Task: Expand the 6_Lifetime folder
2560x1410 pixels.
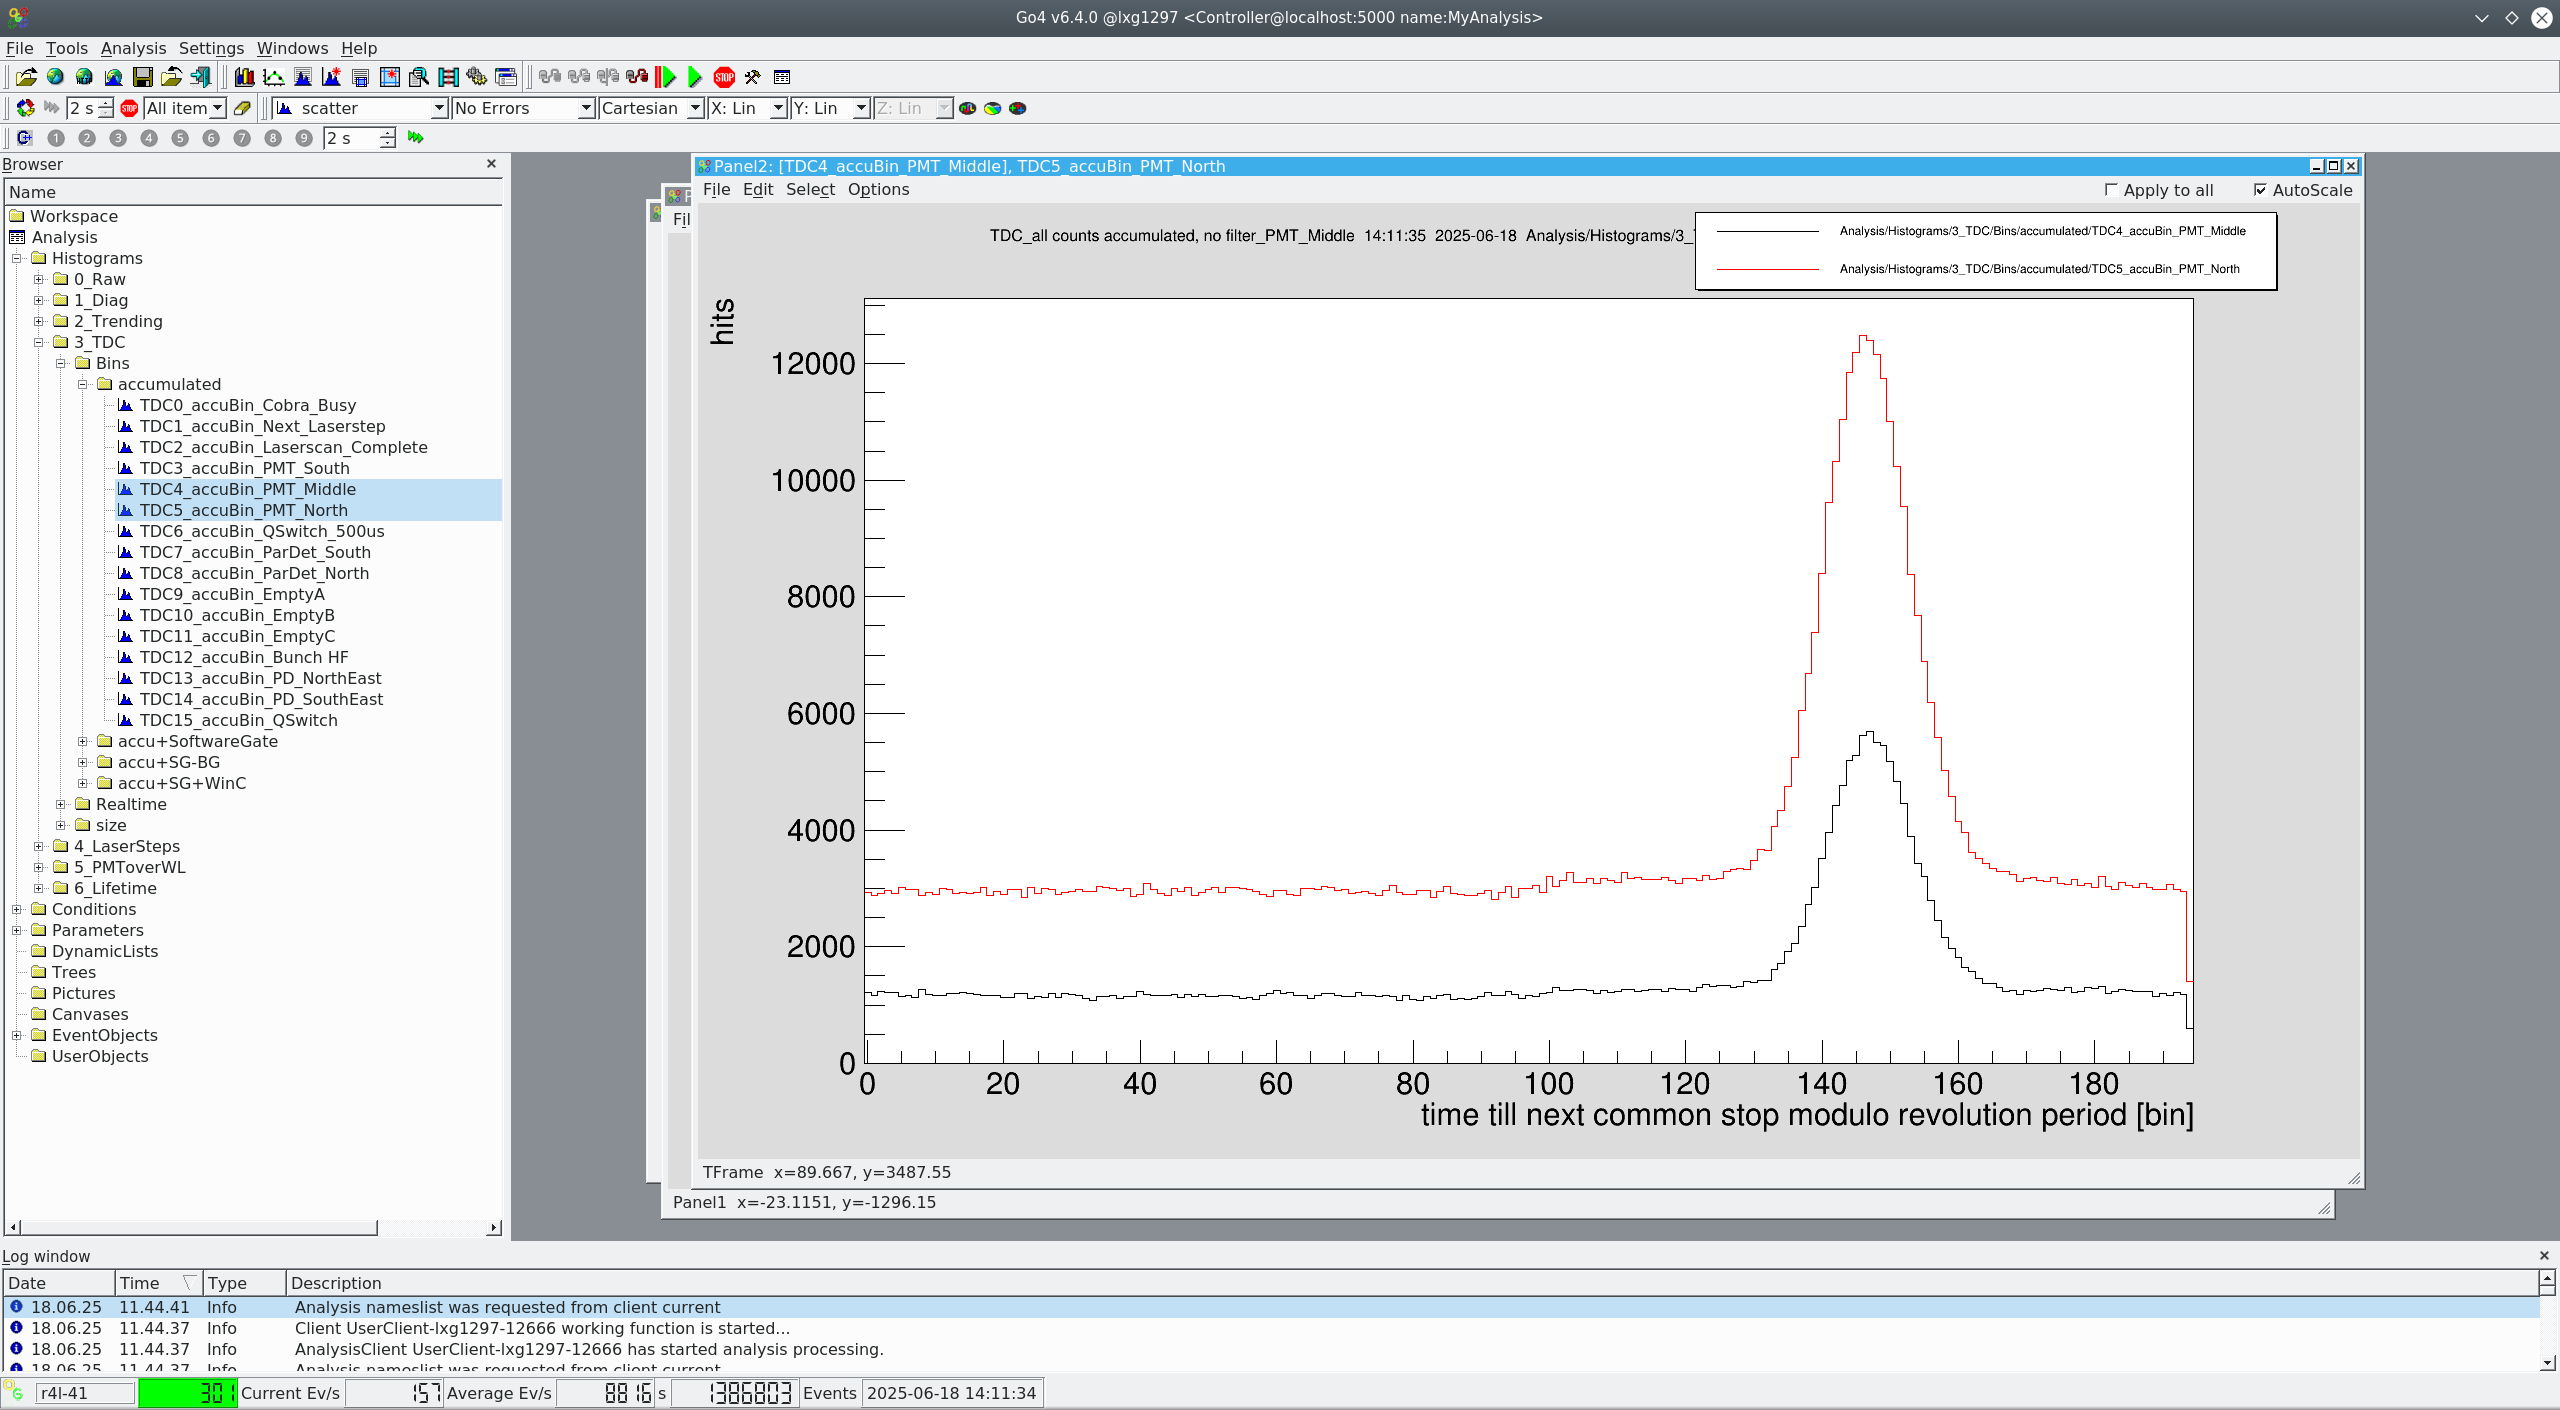Action: (39, 888)
